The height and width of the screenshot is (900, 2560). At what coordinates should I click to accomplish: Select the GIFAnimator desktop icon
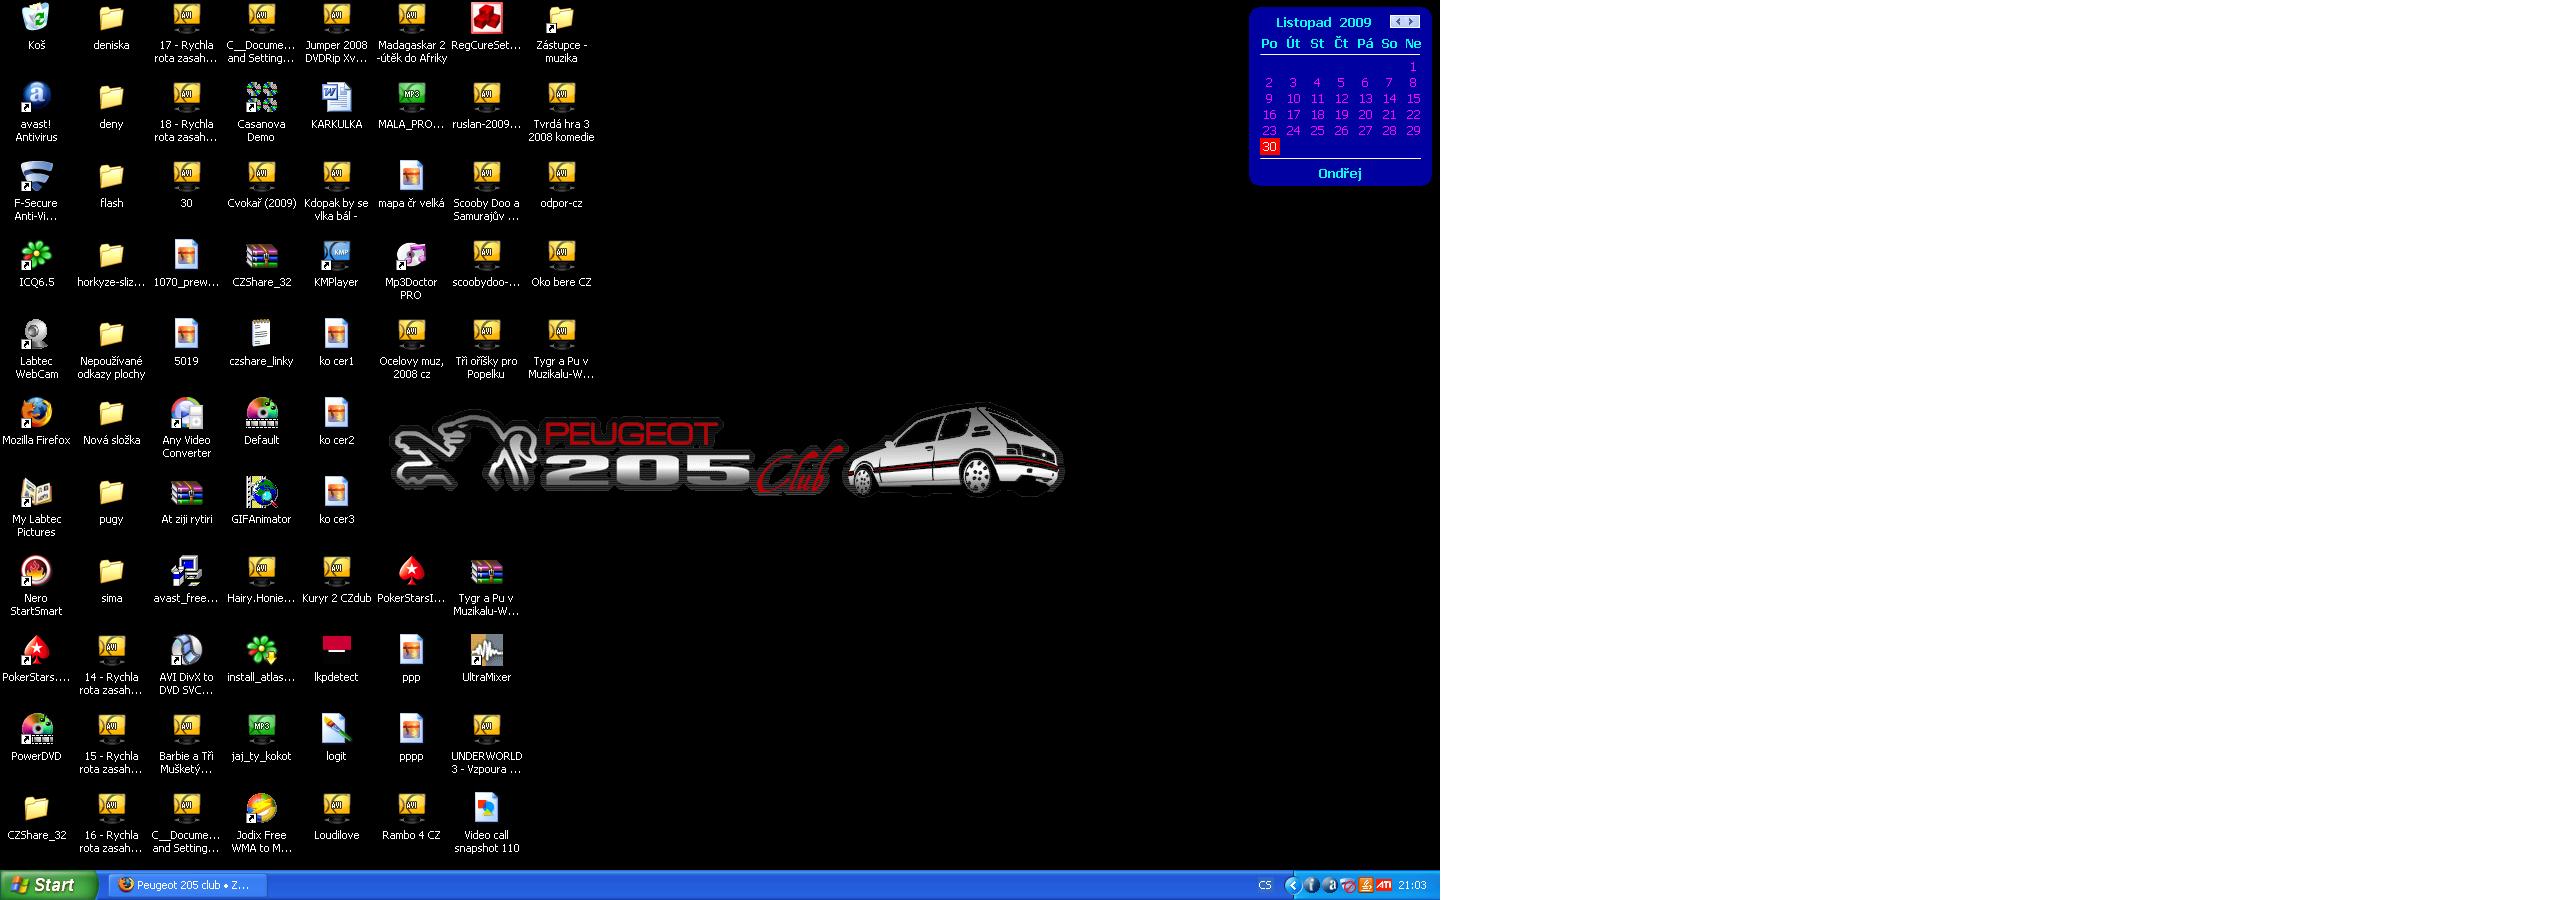261,492
